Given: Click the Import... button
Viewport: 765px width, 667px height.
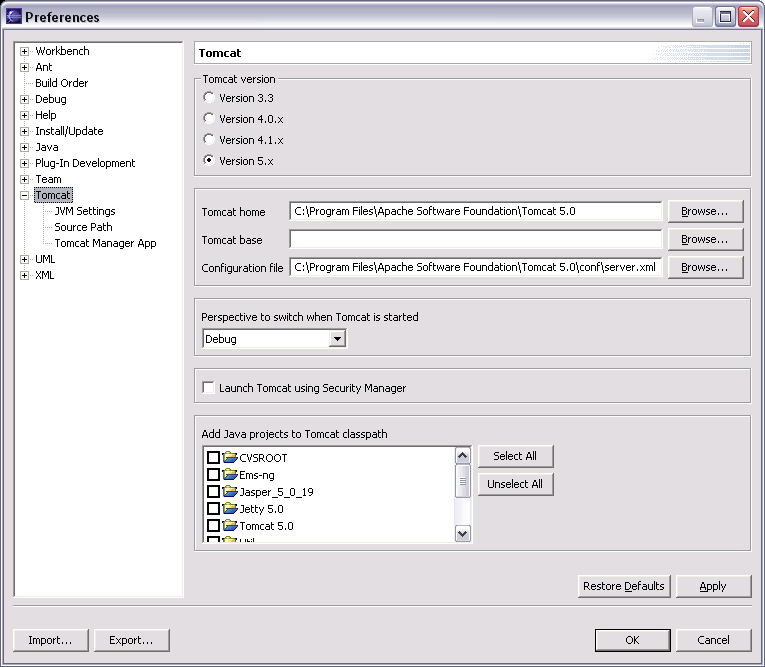Looking at the screenshot, I should [51, 640].
